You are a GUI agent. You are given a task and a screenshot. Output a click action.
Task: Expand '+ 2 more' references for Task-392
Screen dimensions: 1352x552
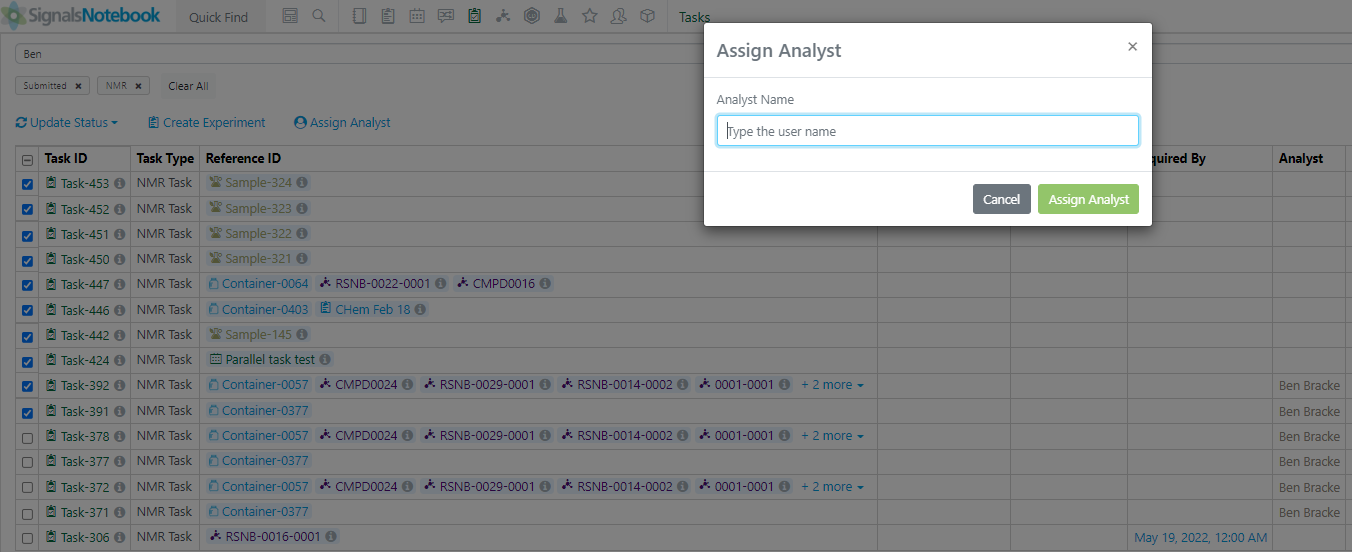pos(832,385)
